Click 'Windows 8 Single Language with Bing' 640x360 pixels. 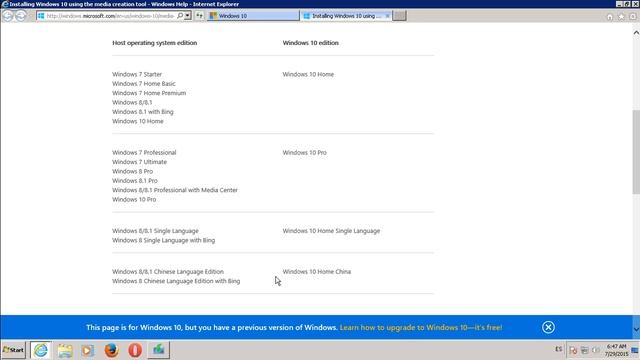[164, 240]
